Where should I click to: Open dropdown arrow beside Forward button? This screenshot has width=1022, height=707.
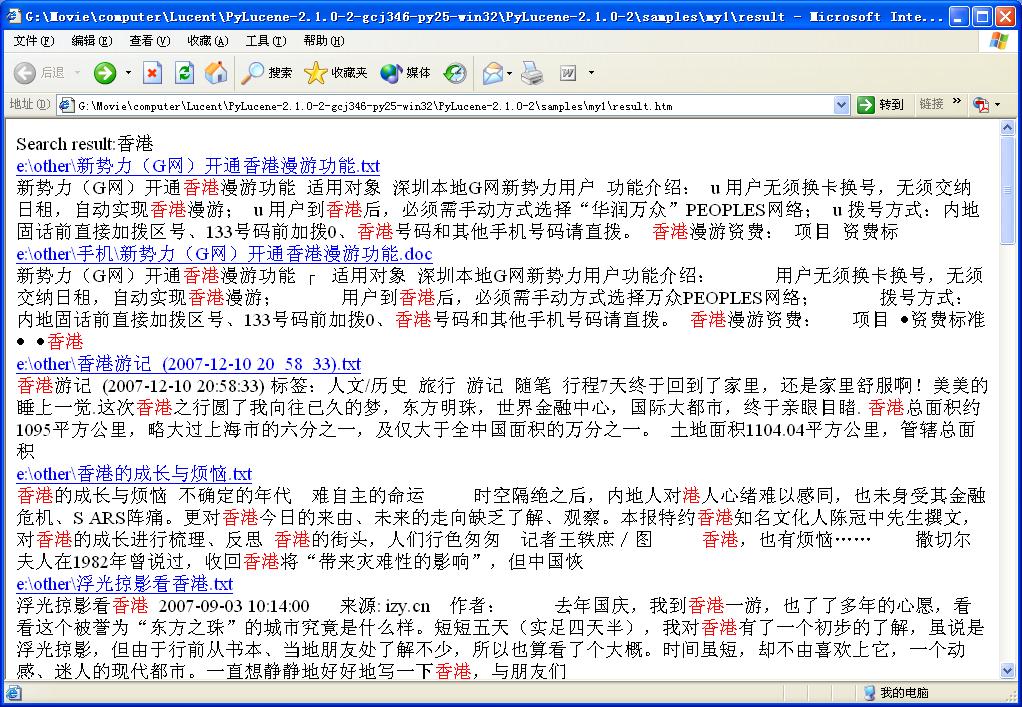point(128,73)
